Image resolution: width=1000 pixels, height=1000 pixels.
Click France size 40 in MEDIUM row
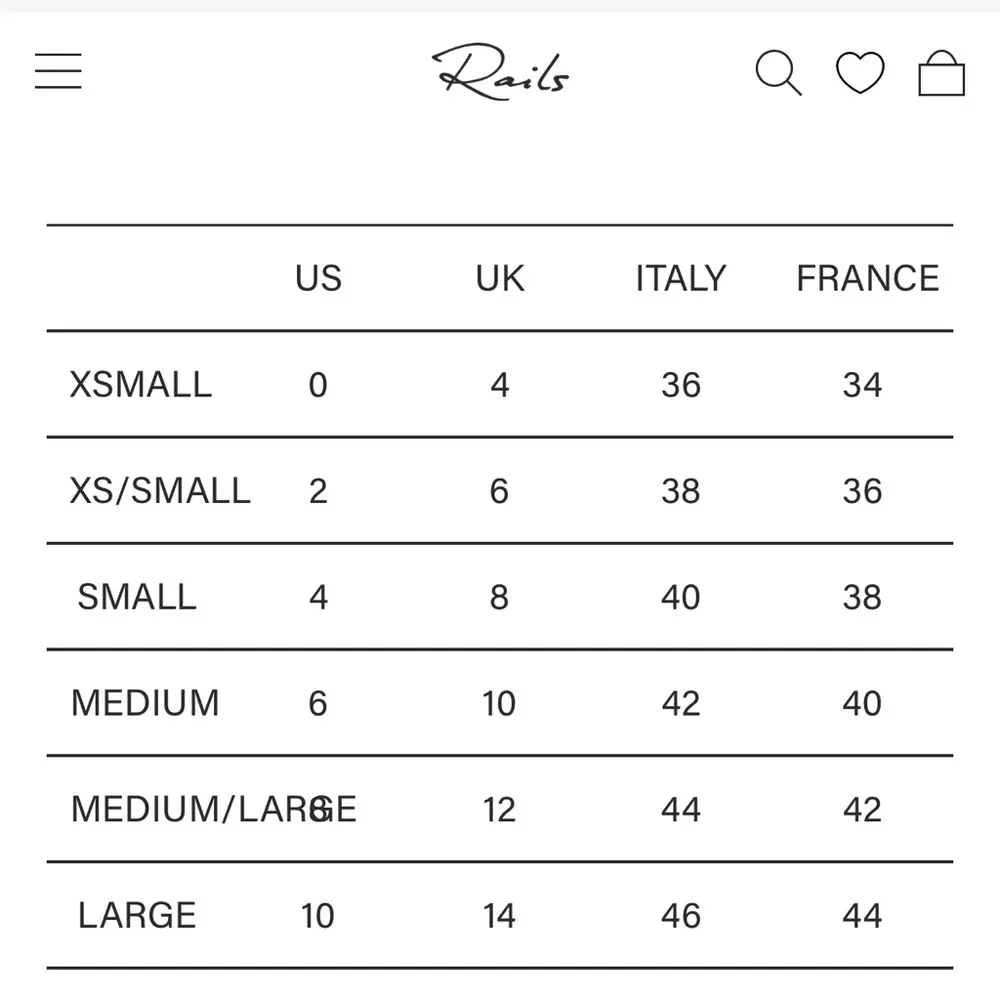click(x=862, y=703)
